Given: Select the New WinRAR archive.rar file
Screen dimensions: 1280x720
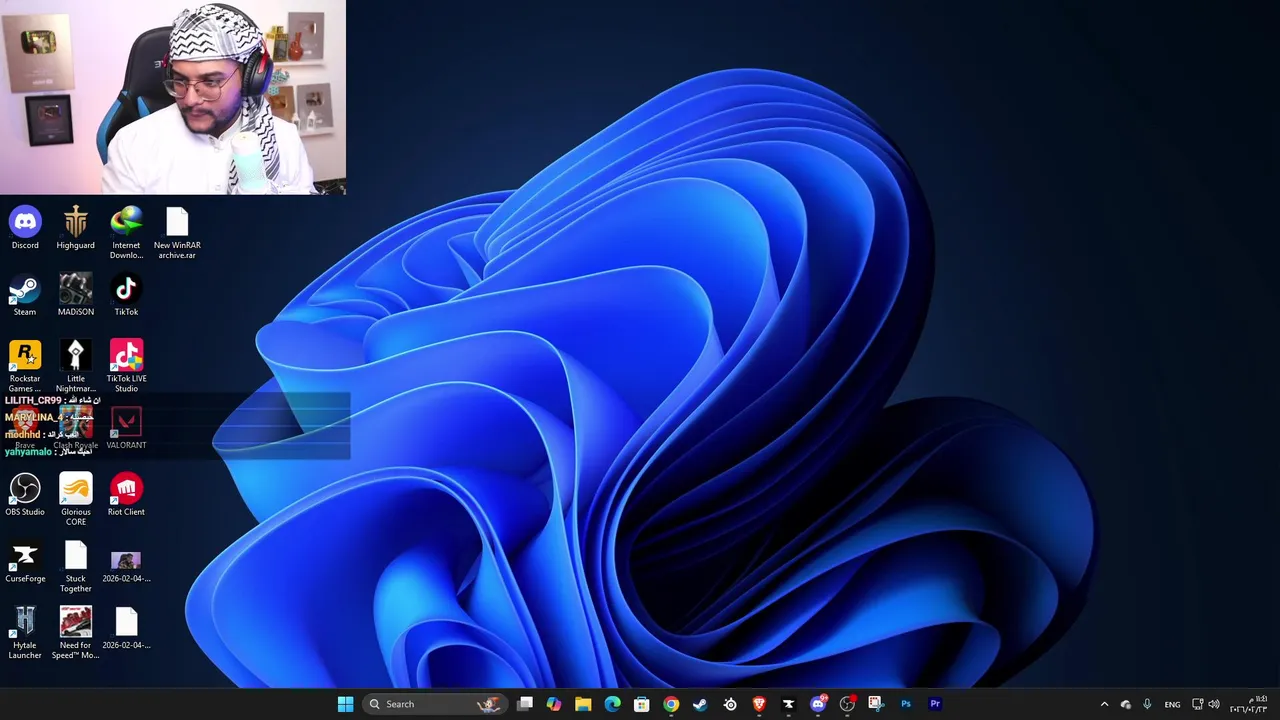Looking at the screenshot, I should point(177,233).
